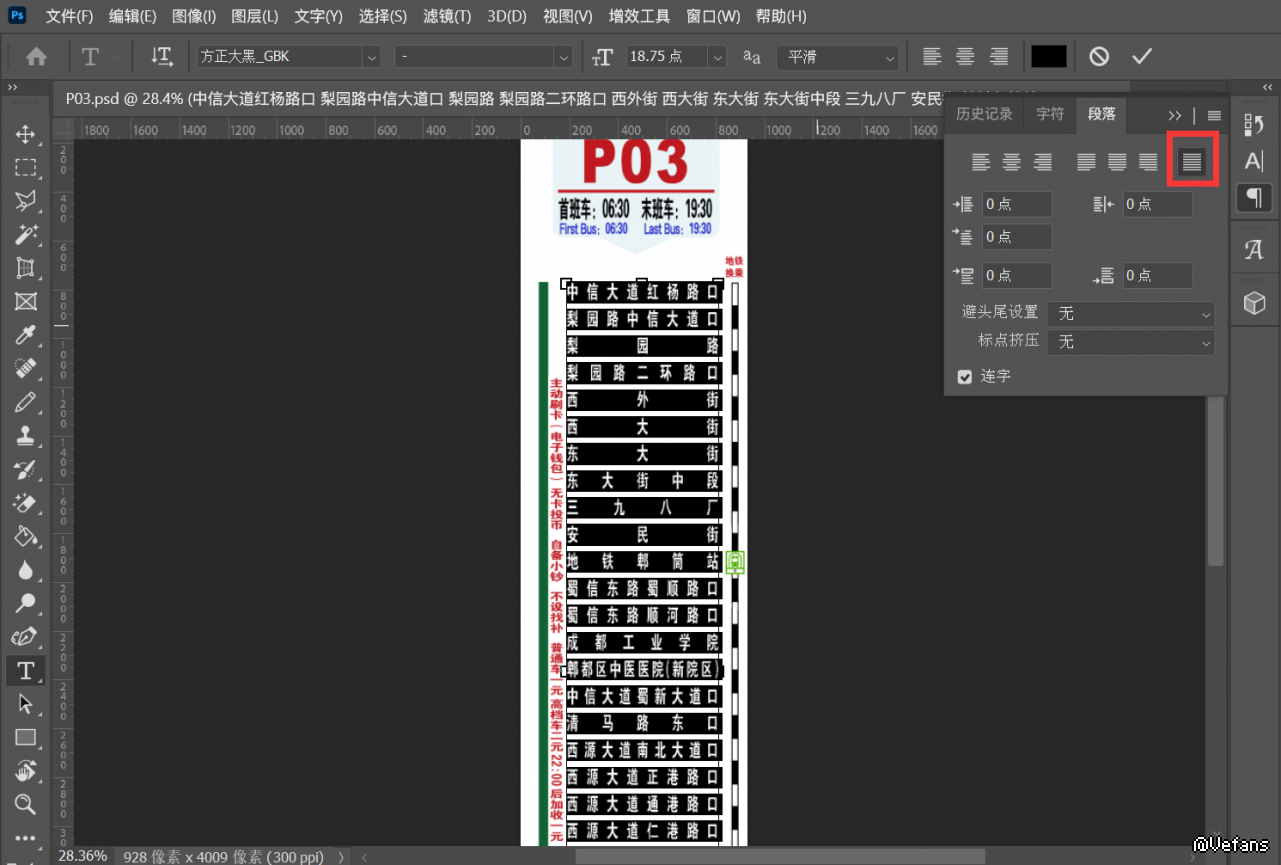Image resolution: width=1281 pixels, height=865 pixels.
Task: Switch to the 字符 panel tab
Action: click(x=1050, y=114)
